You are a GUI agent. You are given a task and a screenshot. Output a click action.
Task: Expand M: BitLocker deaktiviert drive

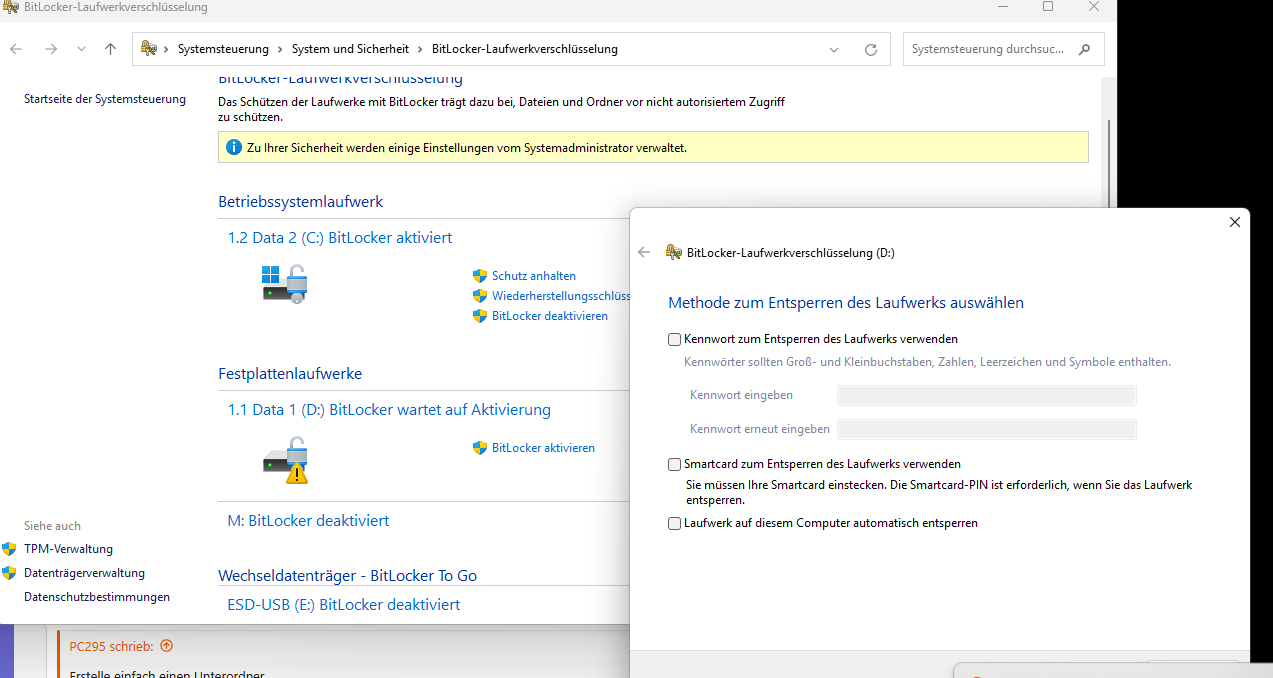309,521
